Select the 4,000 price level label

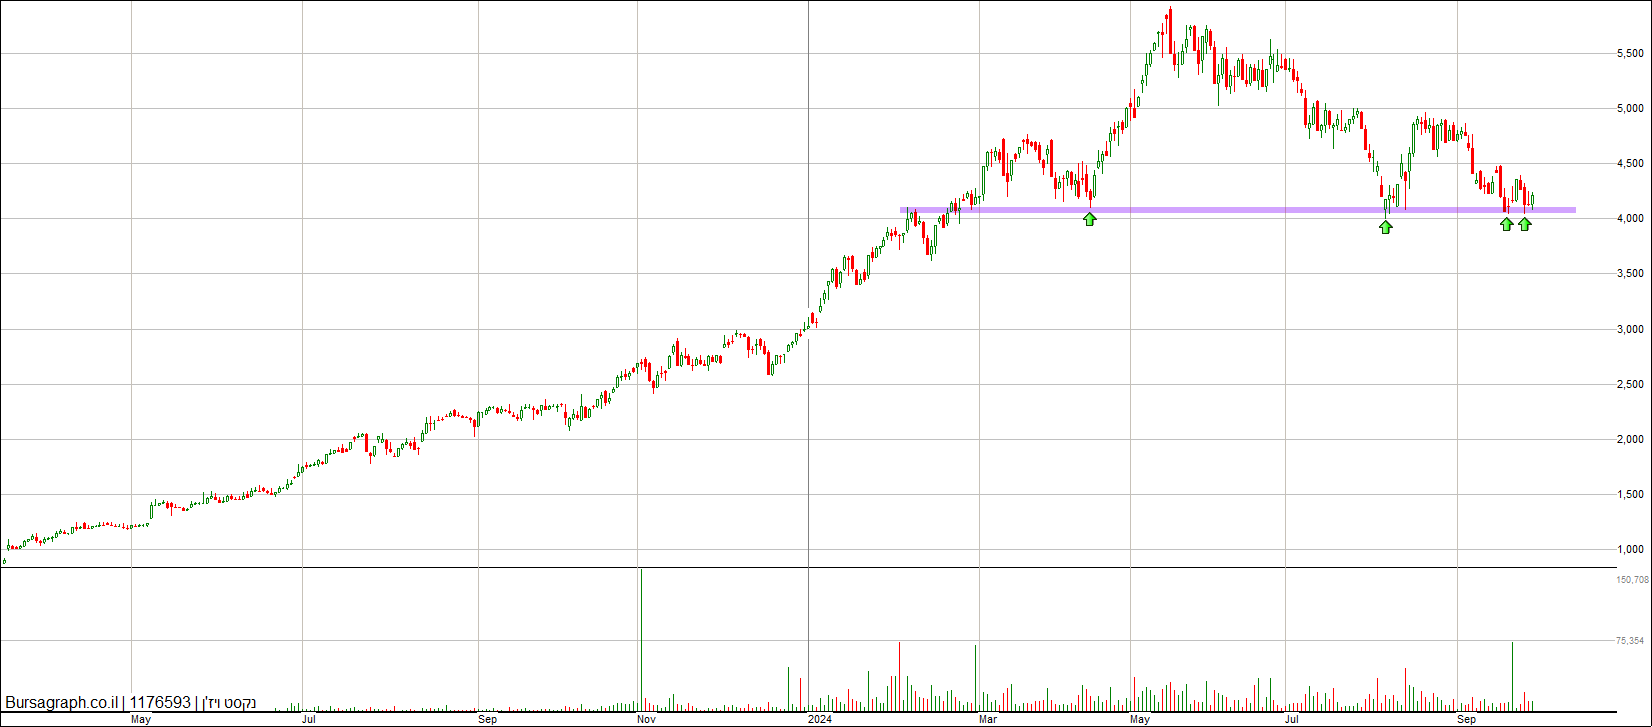(x=1631, y=218)
